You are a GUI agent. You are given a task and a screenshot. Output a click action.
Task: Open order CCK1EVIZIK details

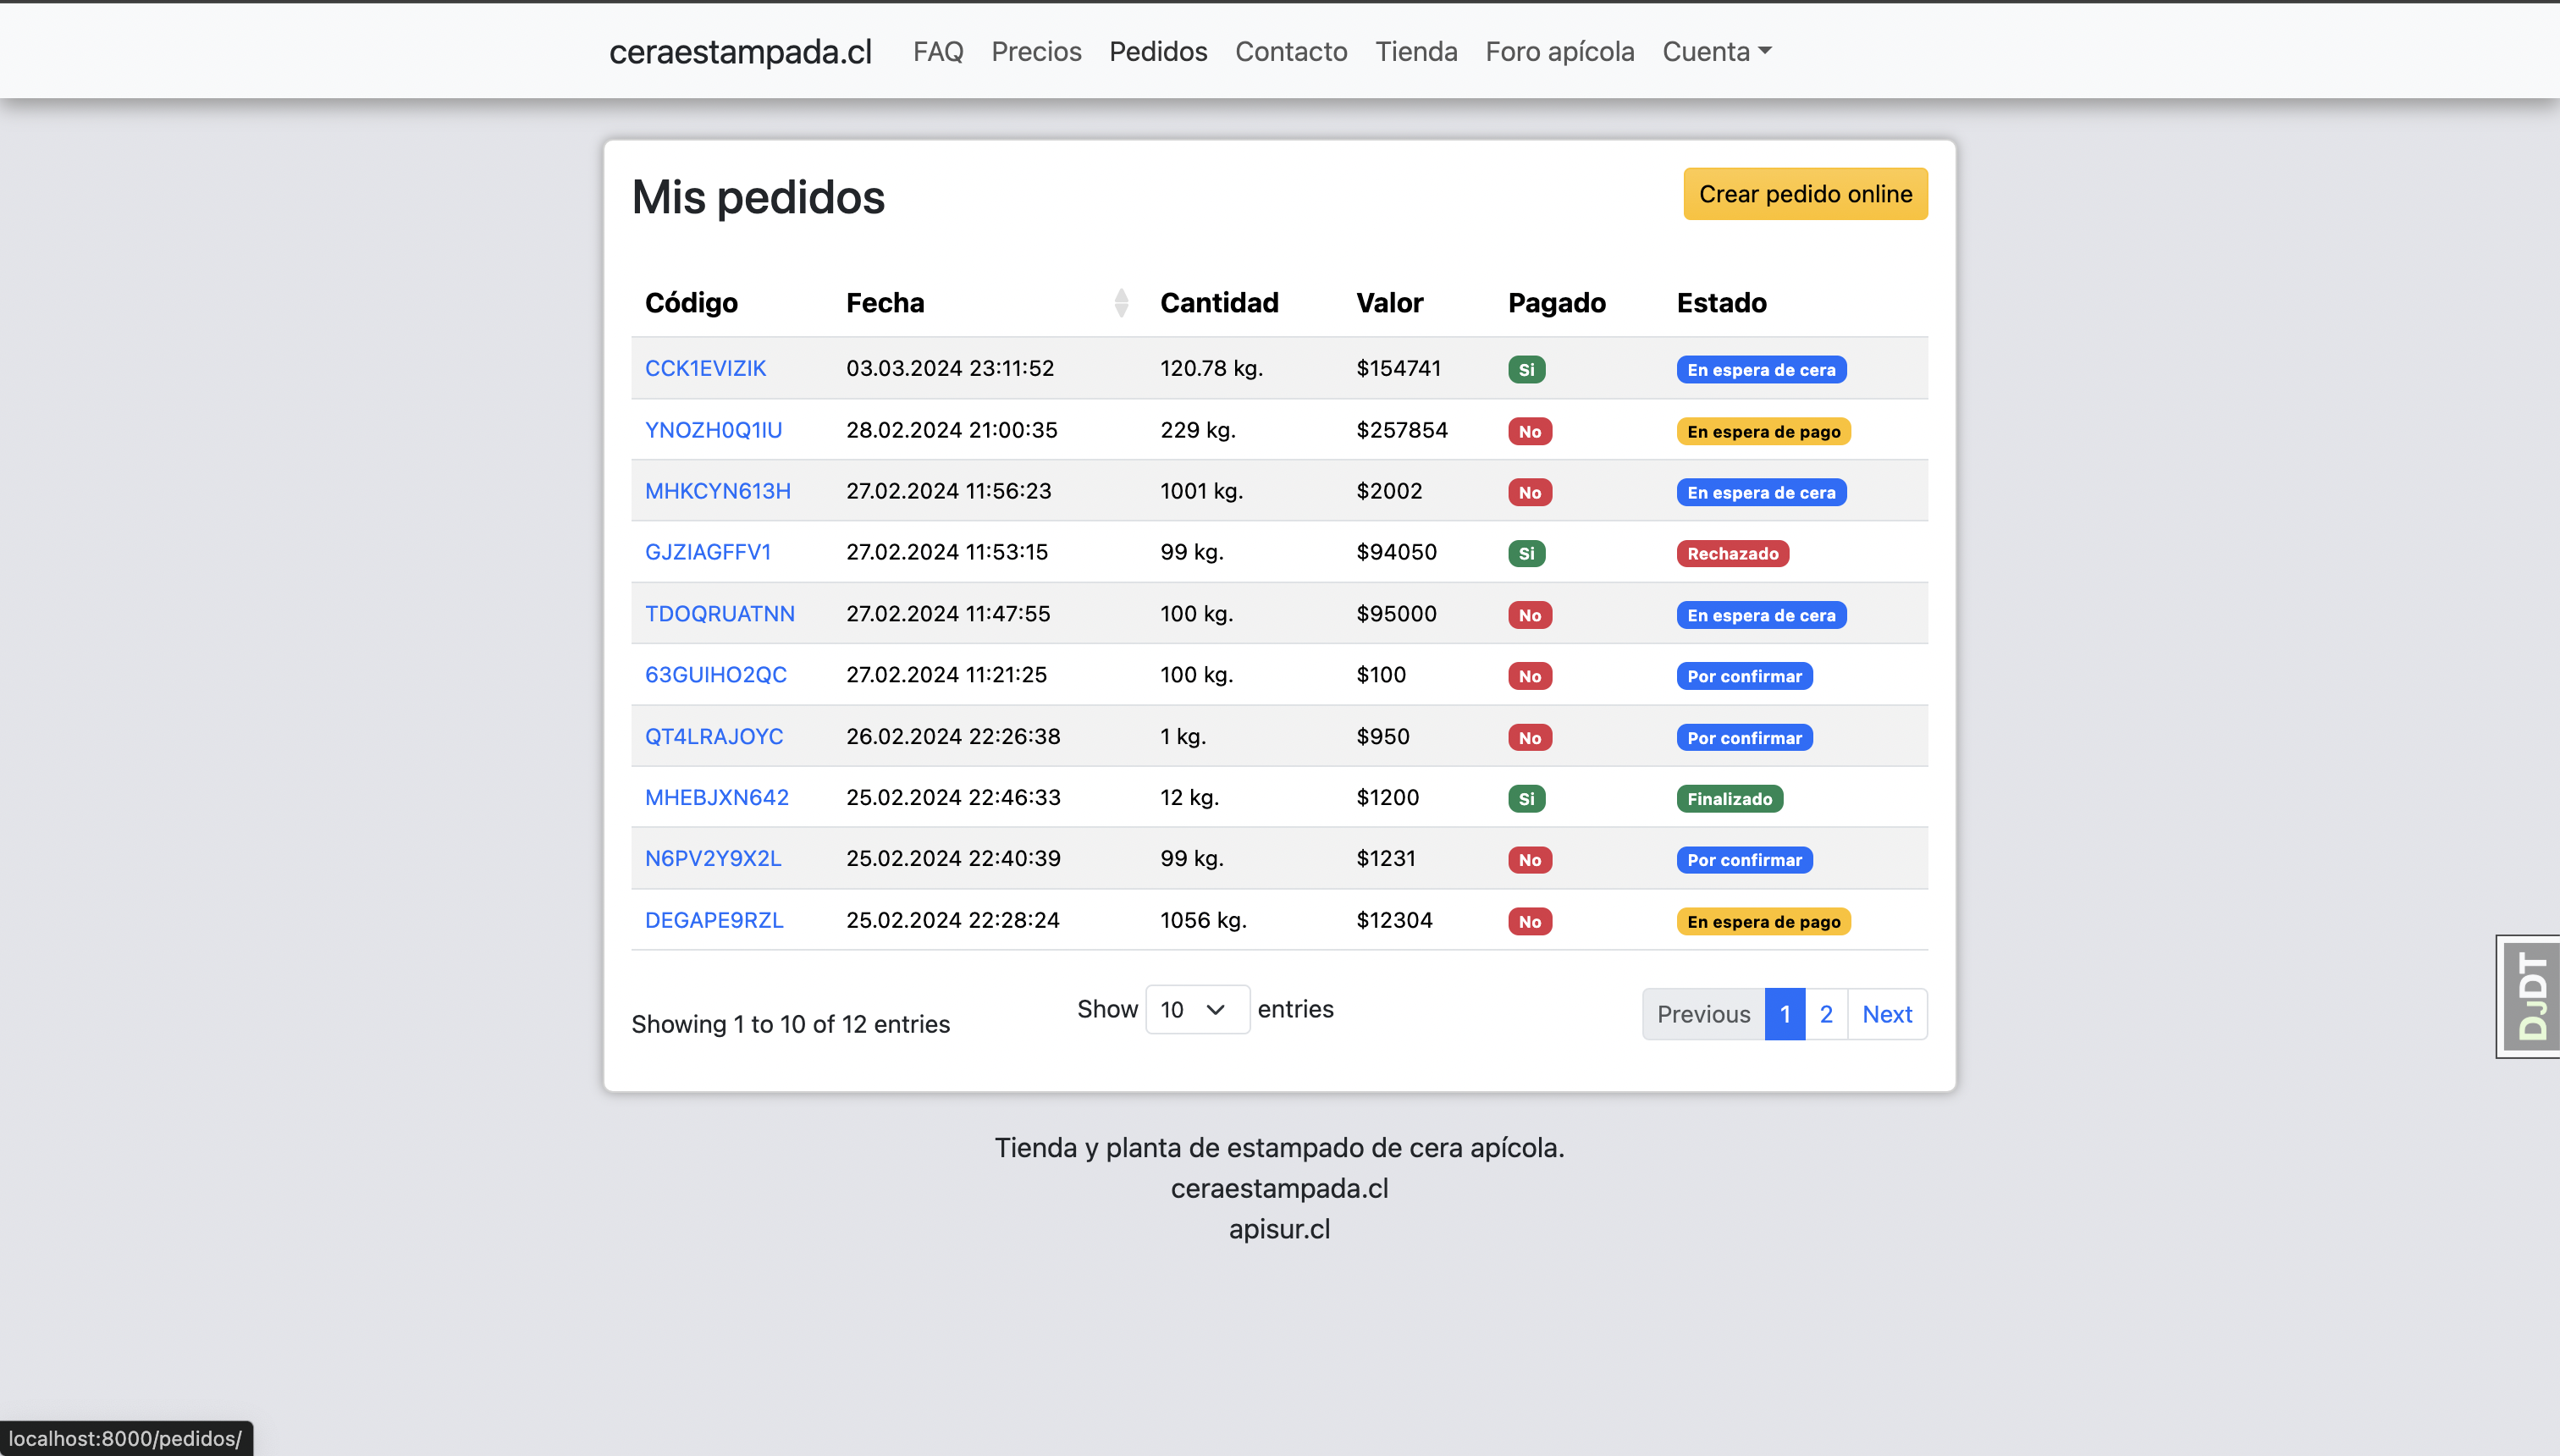pyautogui.click(x=705, y=368)
